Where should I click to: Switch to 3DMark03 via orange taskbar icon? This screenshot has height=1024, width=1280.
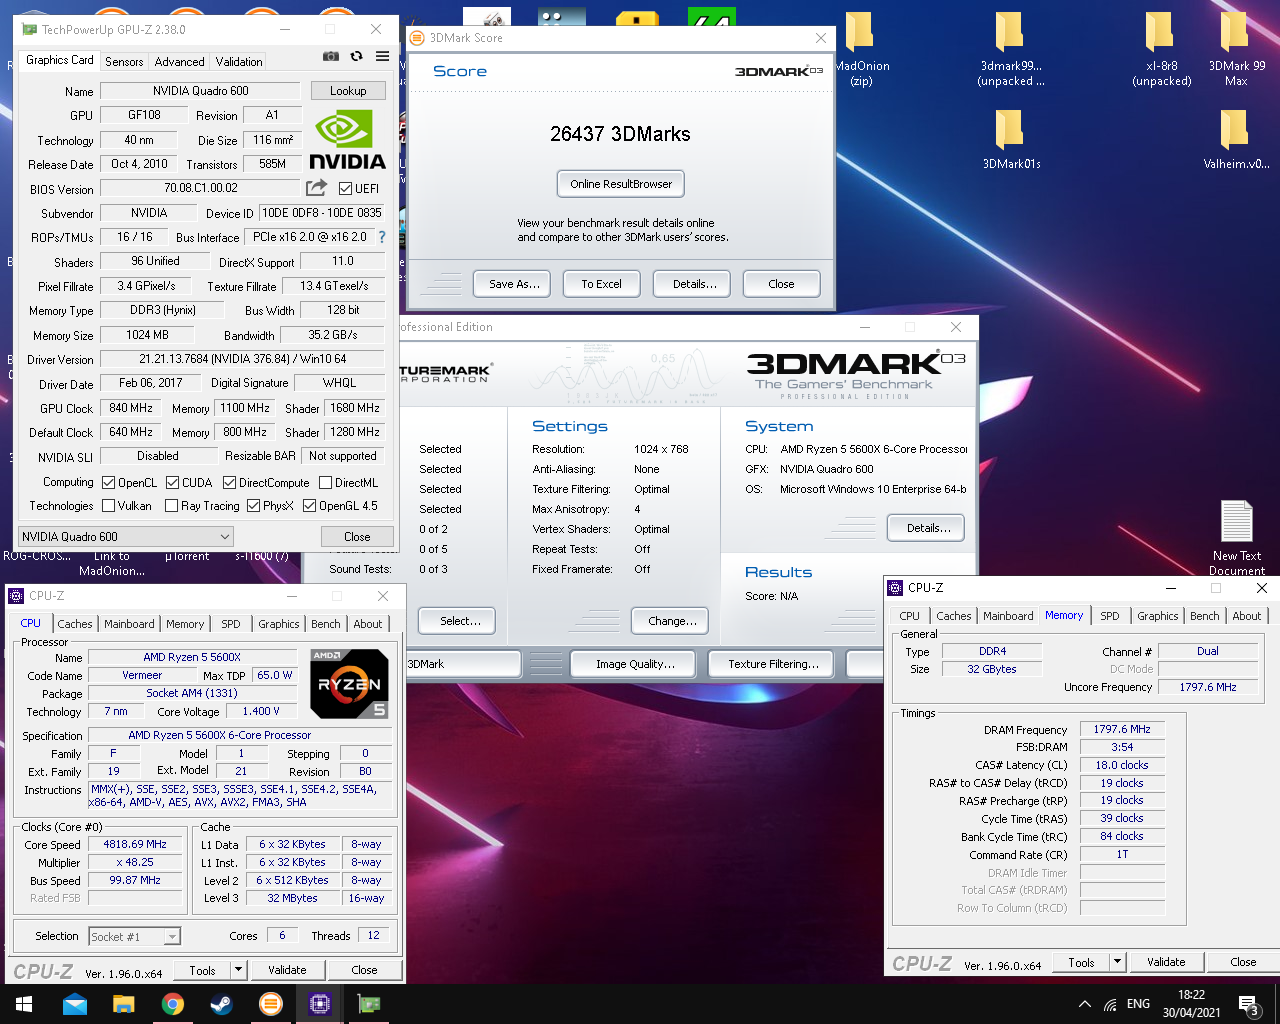click(x=270, y=1004)
